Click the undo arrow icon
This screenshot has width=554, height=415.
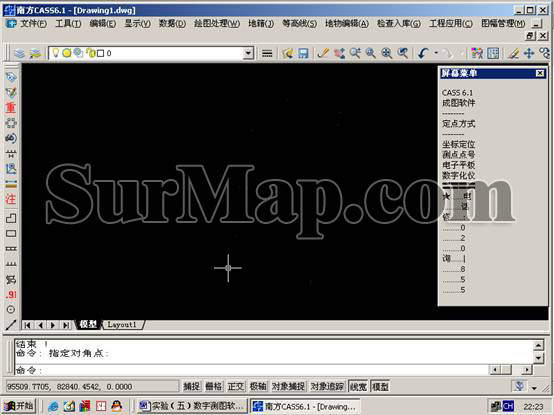tap(423, 53)
